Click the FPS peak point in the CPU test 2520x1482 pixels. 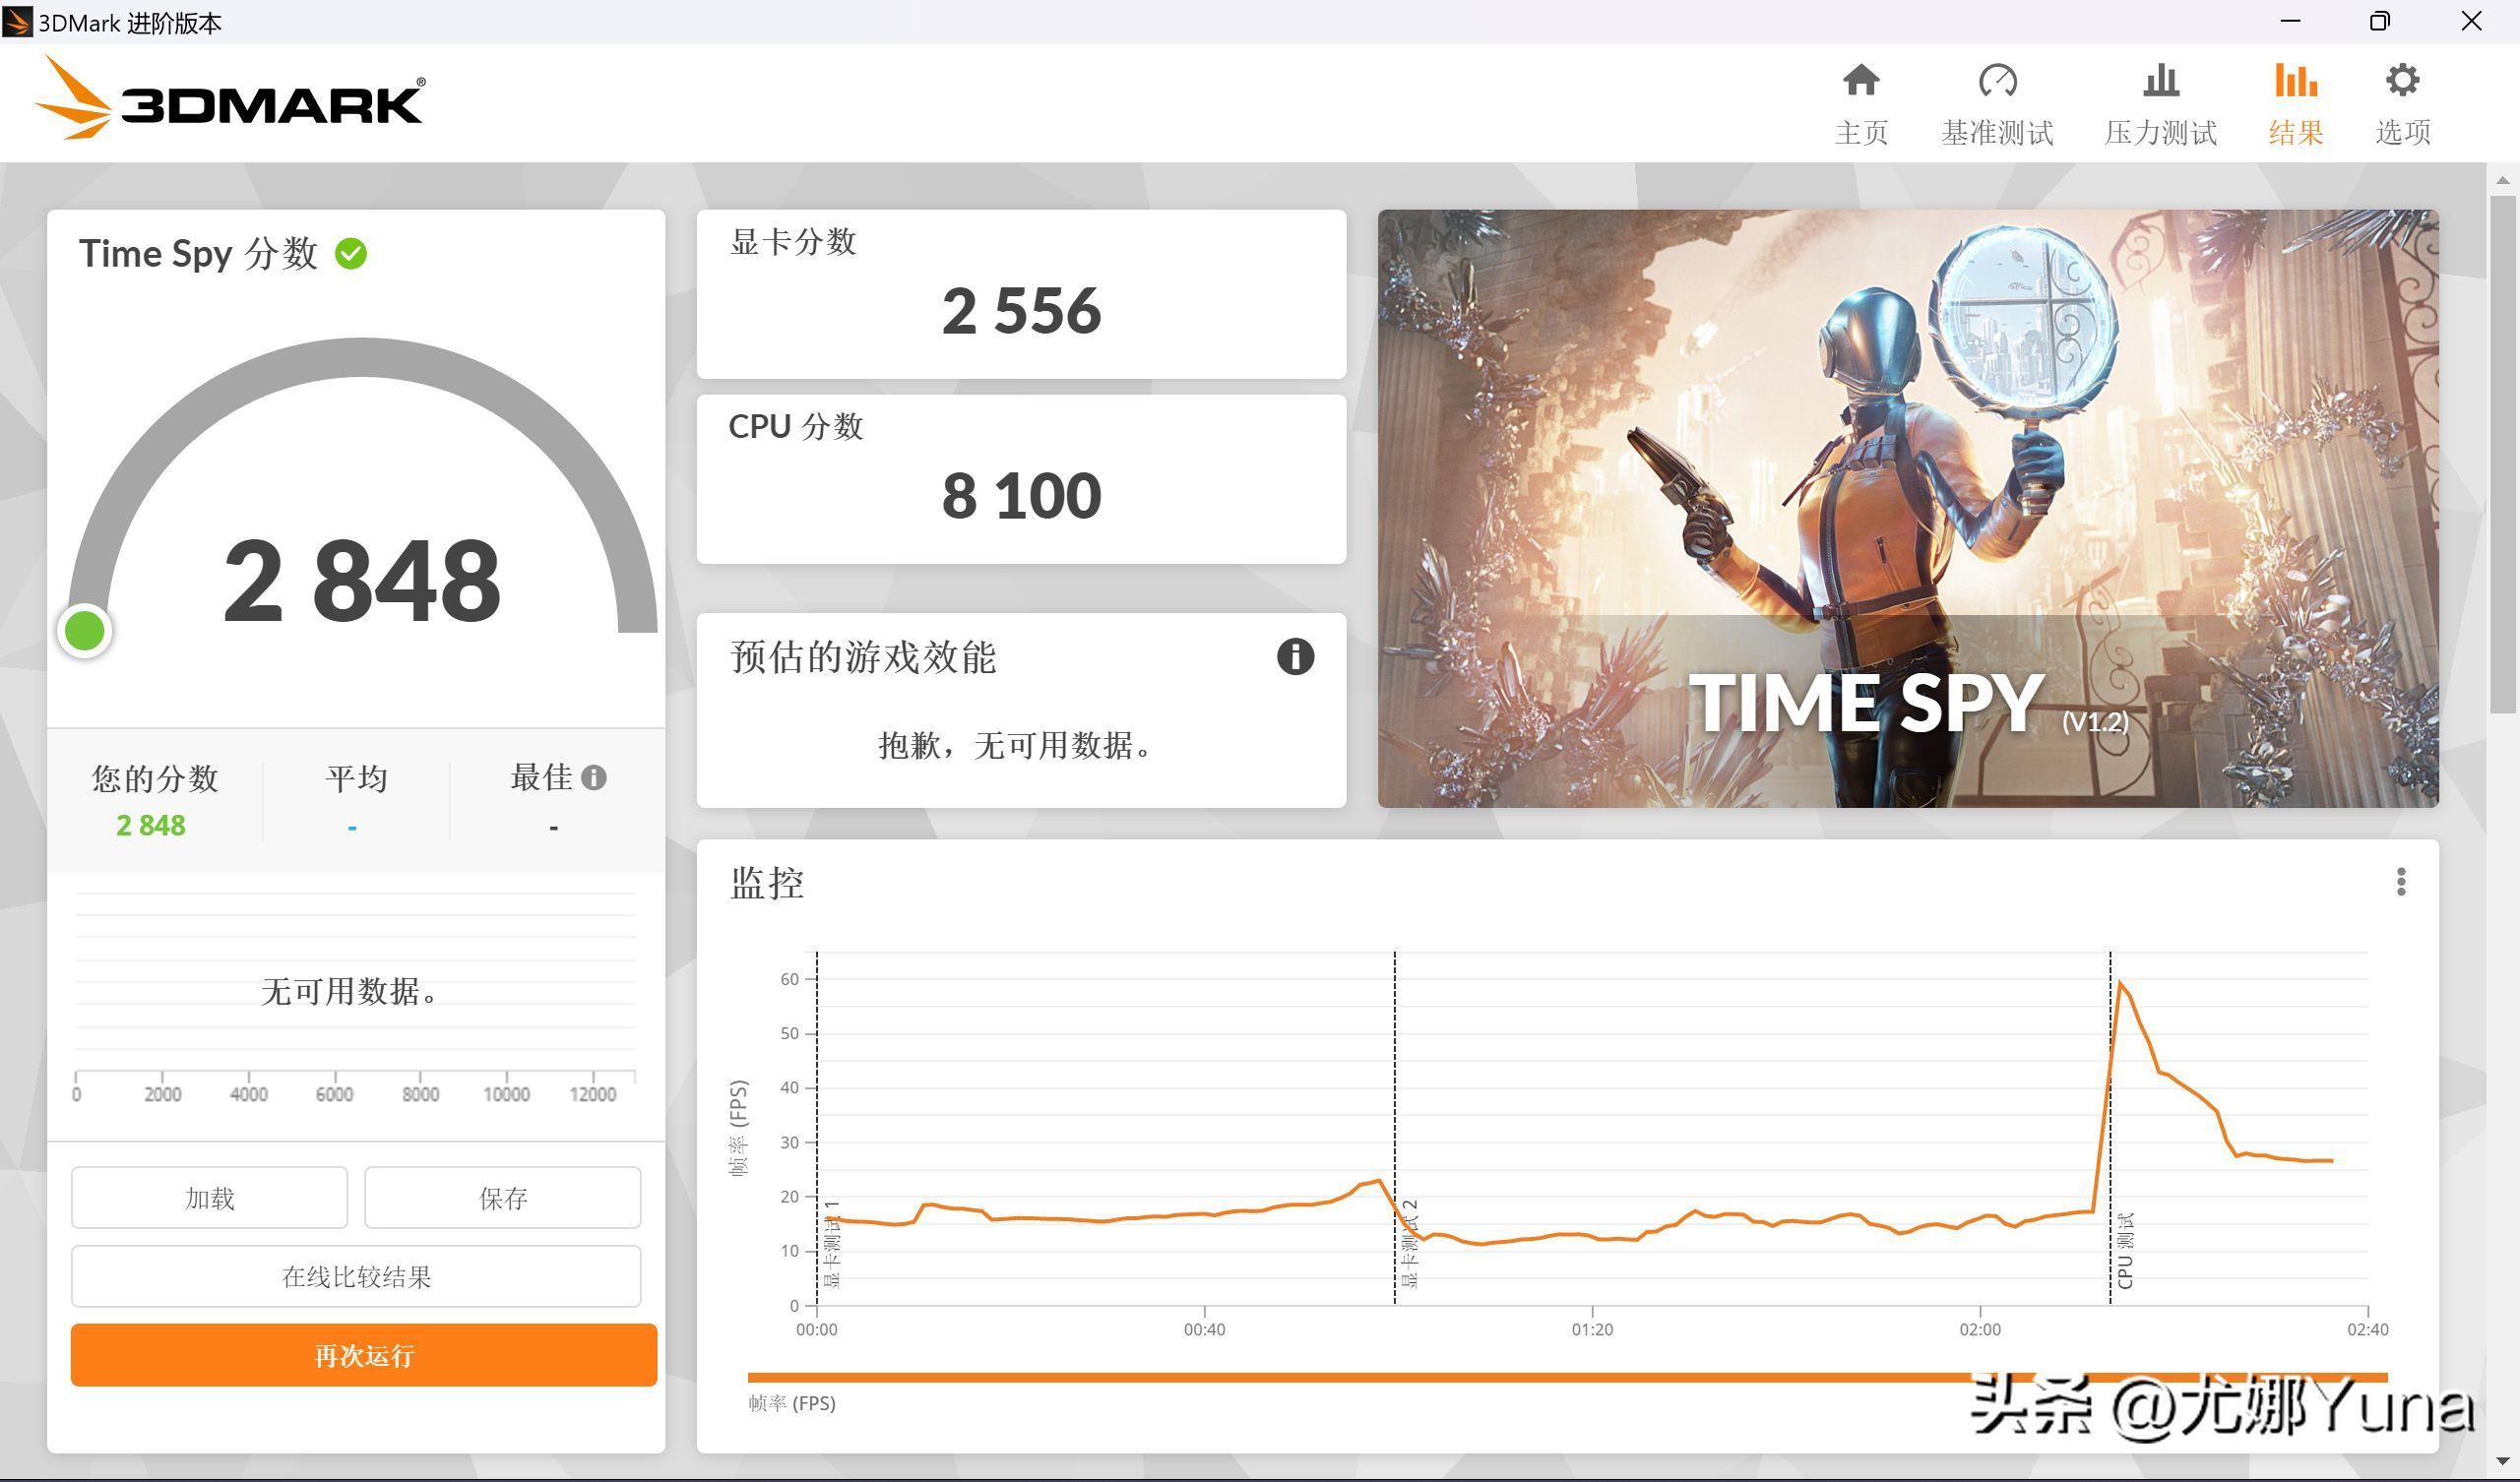2120,982
